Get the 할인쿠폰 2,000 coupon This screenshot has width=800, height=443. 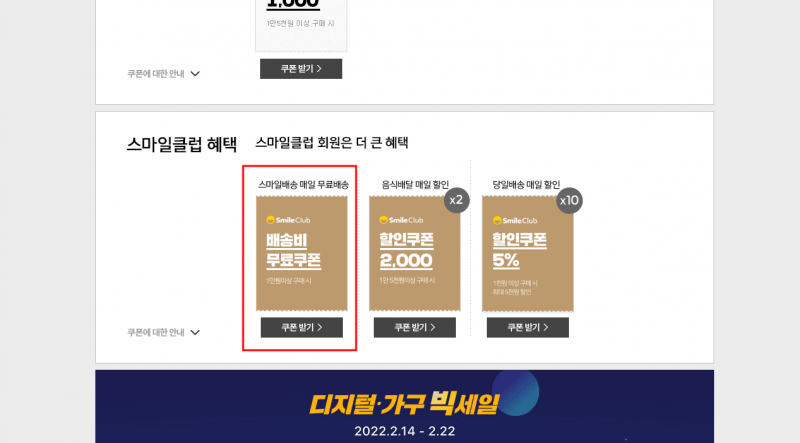415,328
